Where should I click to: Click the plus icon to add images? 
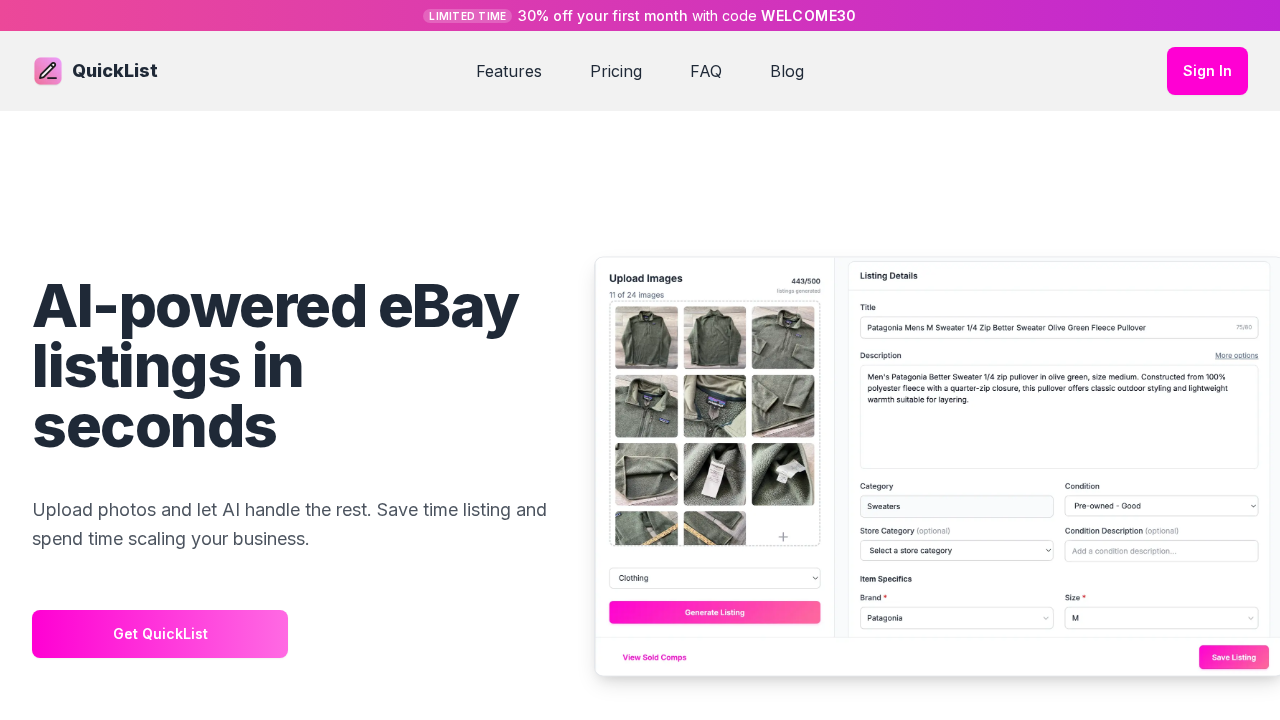[783, 537]
